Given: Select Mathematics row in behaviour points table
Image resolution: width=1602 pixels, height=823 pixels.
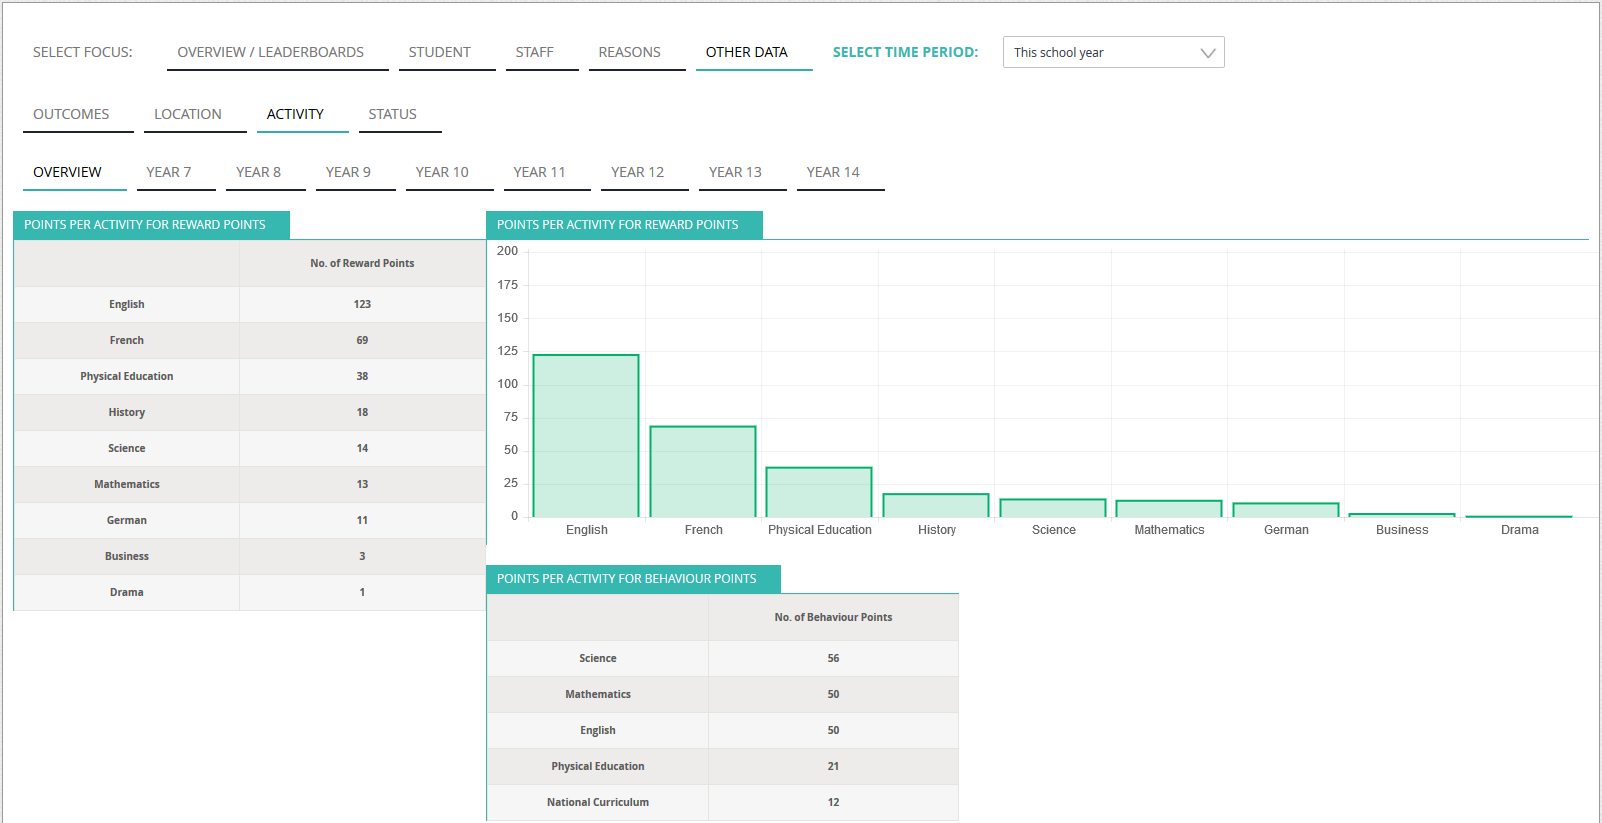Looking at the screenshot, I should pyautogui.click(x=723, y=695).
